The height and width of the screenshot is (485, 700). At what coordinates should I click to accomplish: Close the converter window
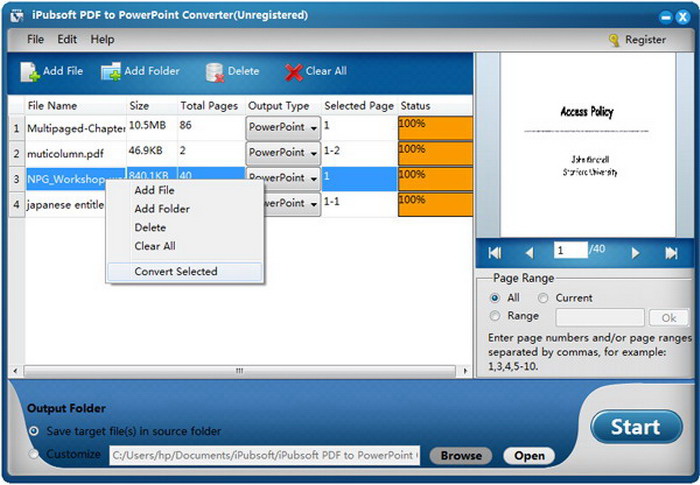pos(683,17)
